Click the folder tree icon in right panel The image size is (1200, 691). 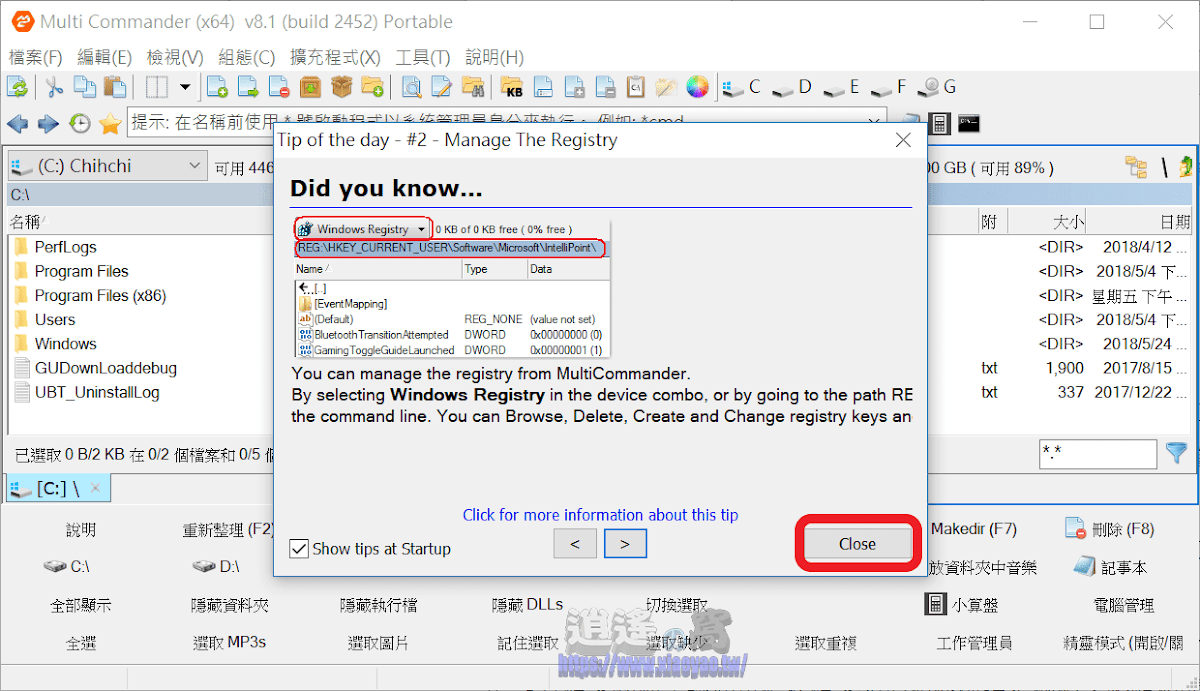[1136, 167]
